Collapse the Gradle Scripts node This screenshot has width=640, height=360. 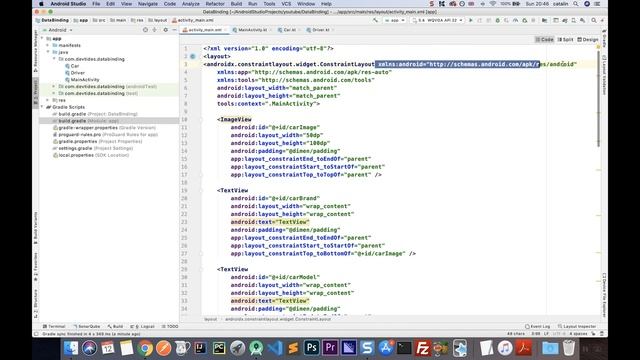[42, 107]
